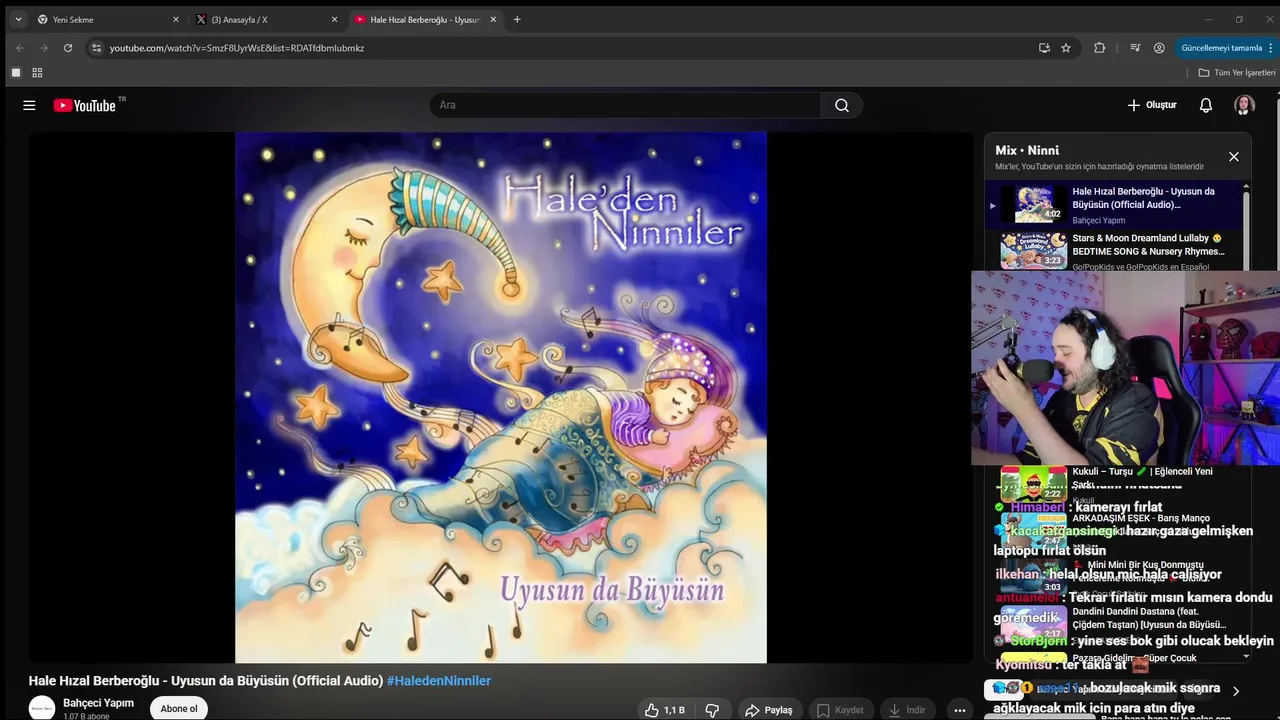This screenshot has width=1280, height=720.
Task: Expand the chevron next to the chat row
Action: [x=1236, y=691]
